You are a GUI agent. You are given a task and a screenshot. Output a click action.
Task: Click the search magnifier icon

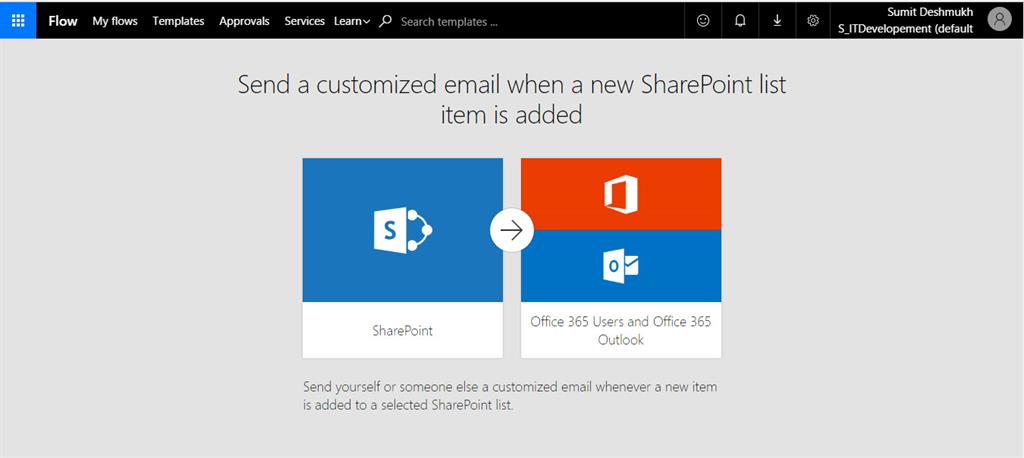386,21
